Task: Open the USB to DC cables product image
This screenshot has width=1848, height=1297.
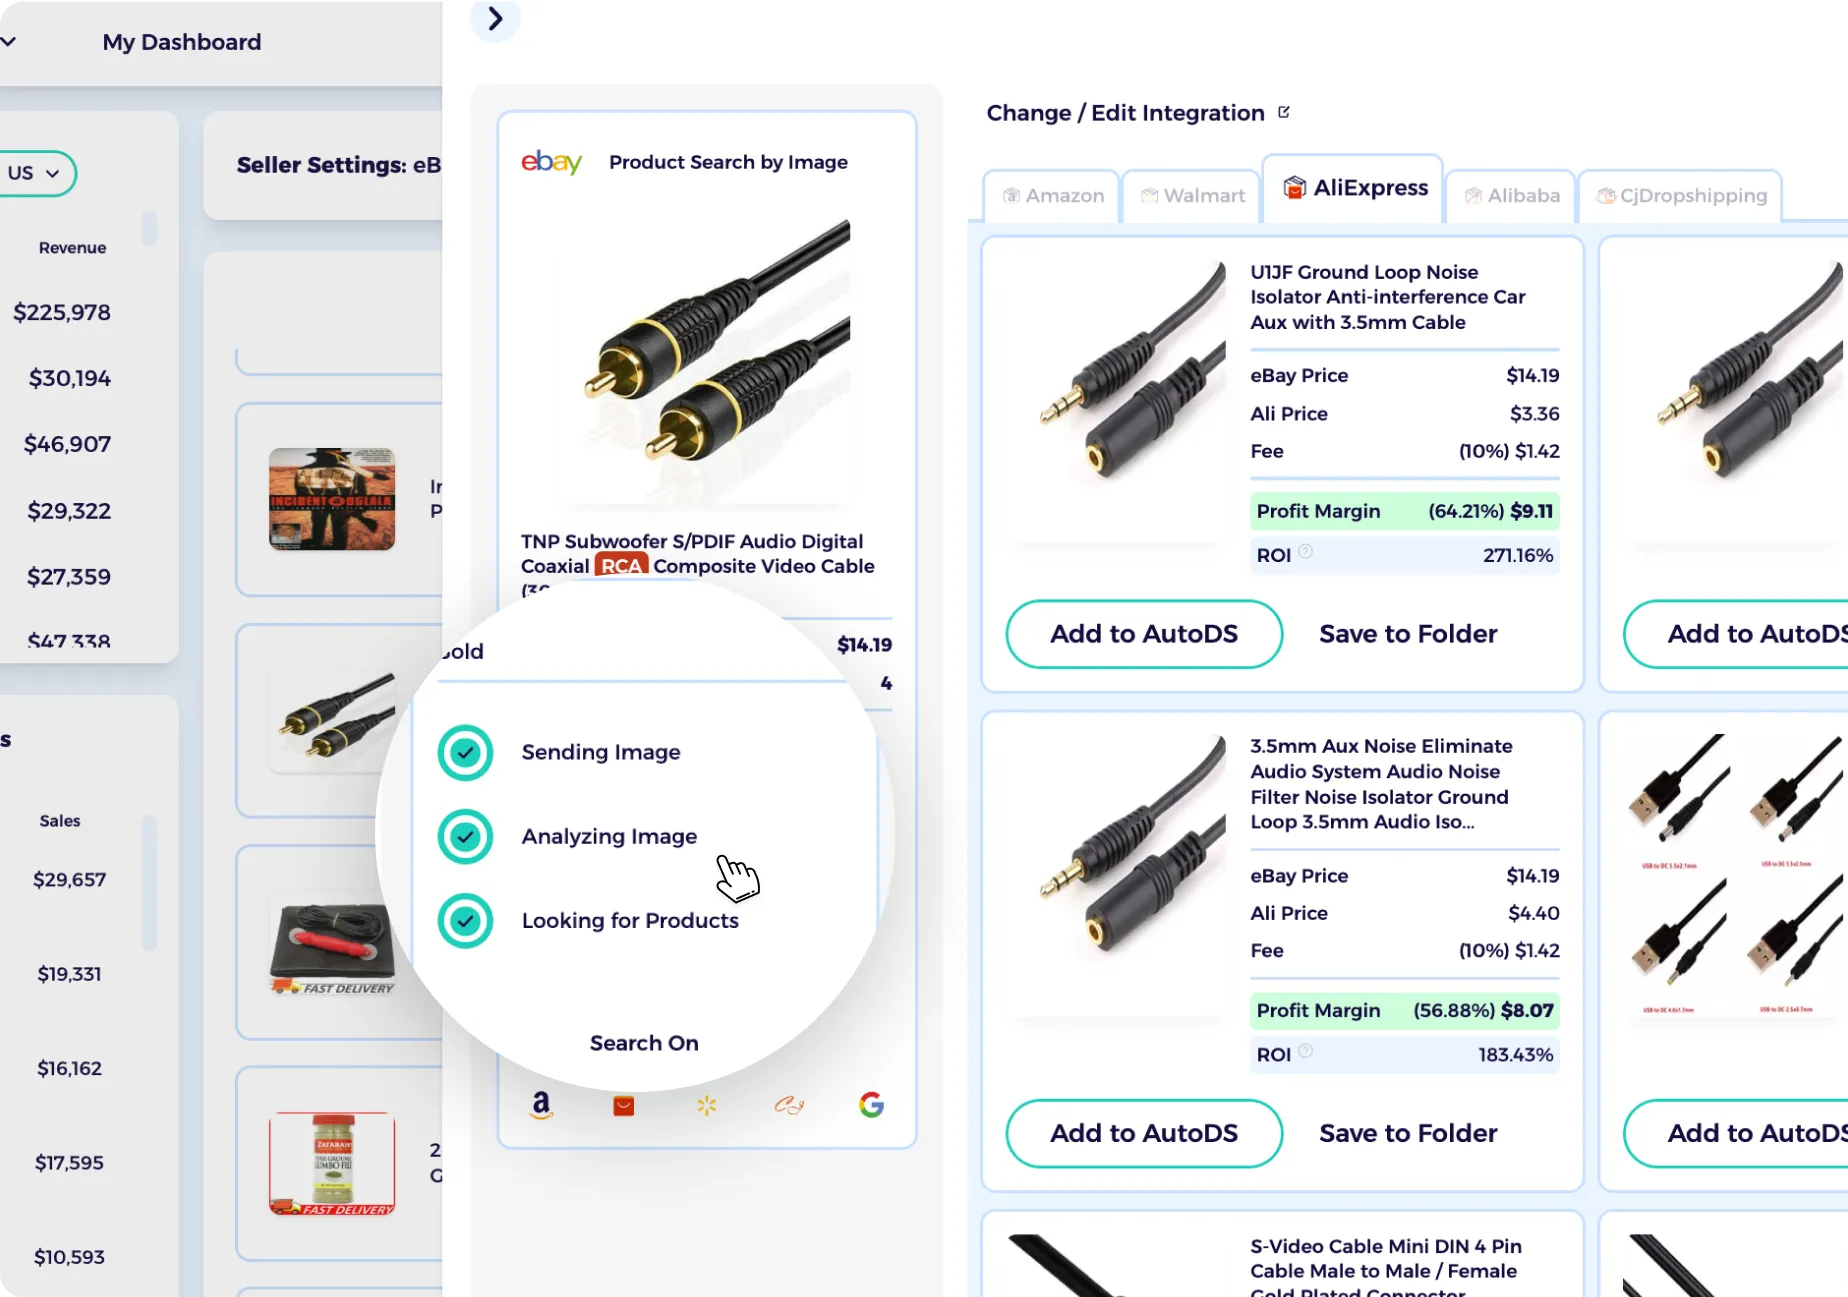Action: tap(1734, 875)
